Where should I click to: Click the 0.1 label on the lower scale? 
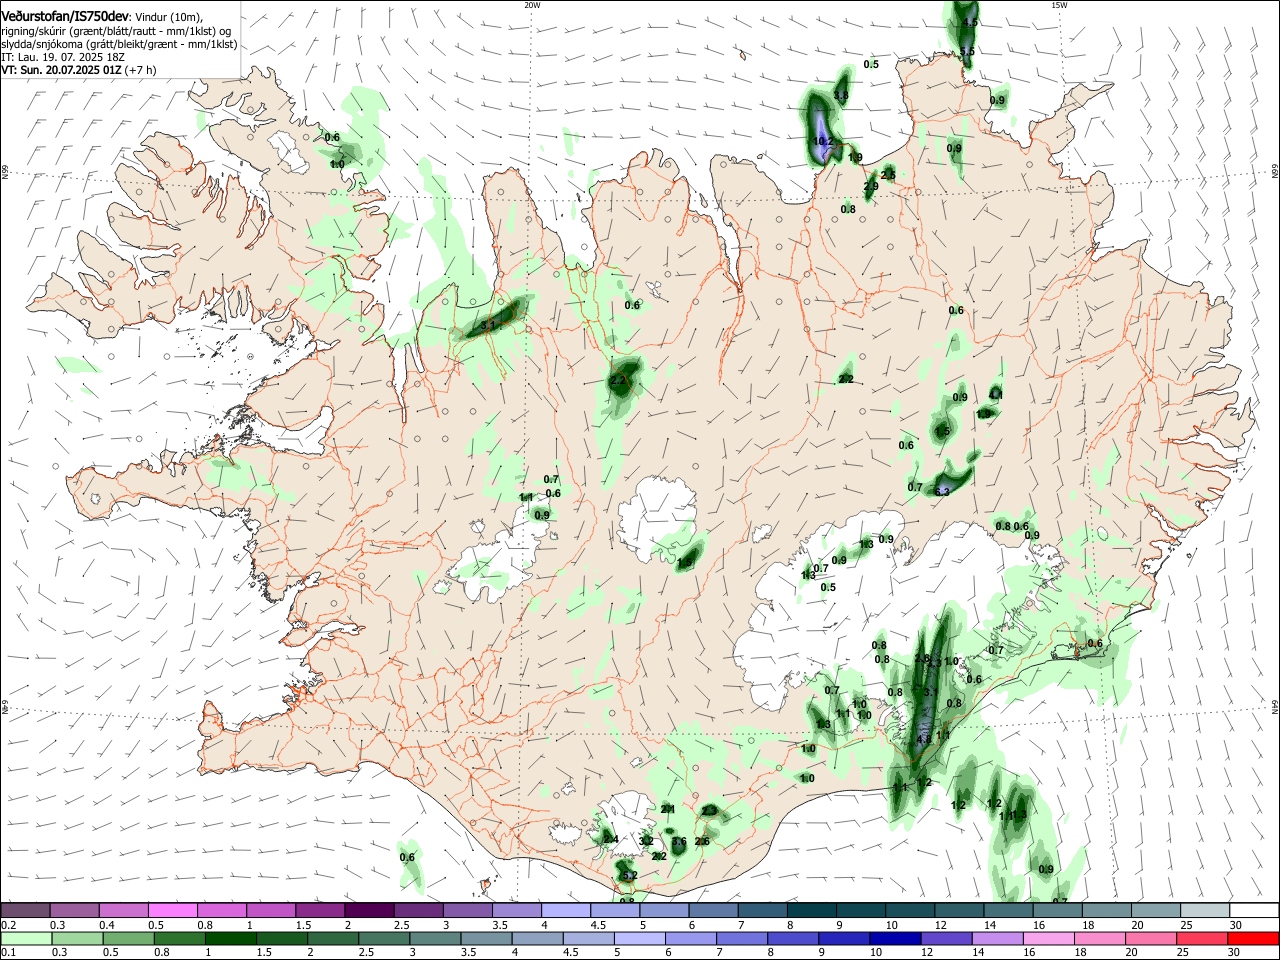tap(7, 953)
